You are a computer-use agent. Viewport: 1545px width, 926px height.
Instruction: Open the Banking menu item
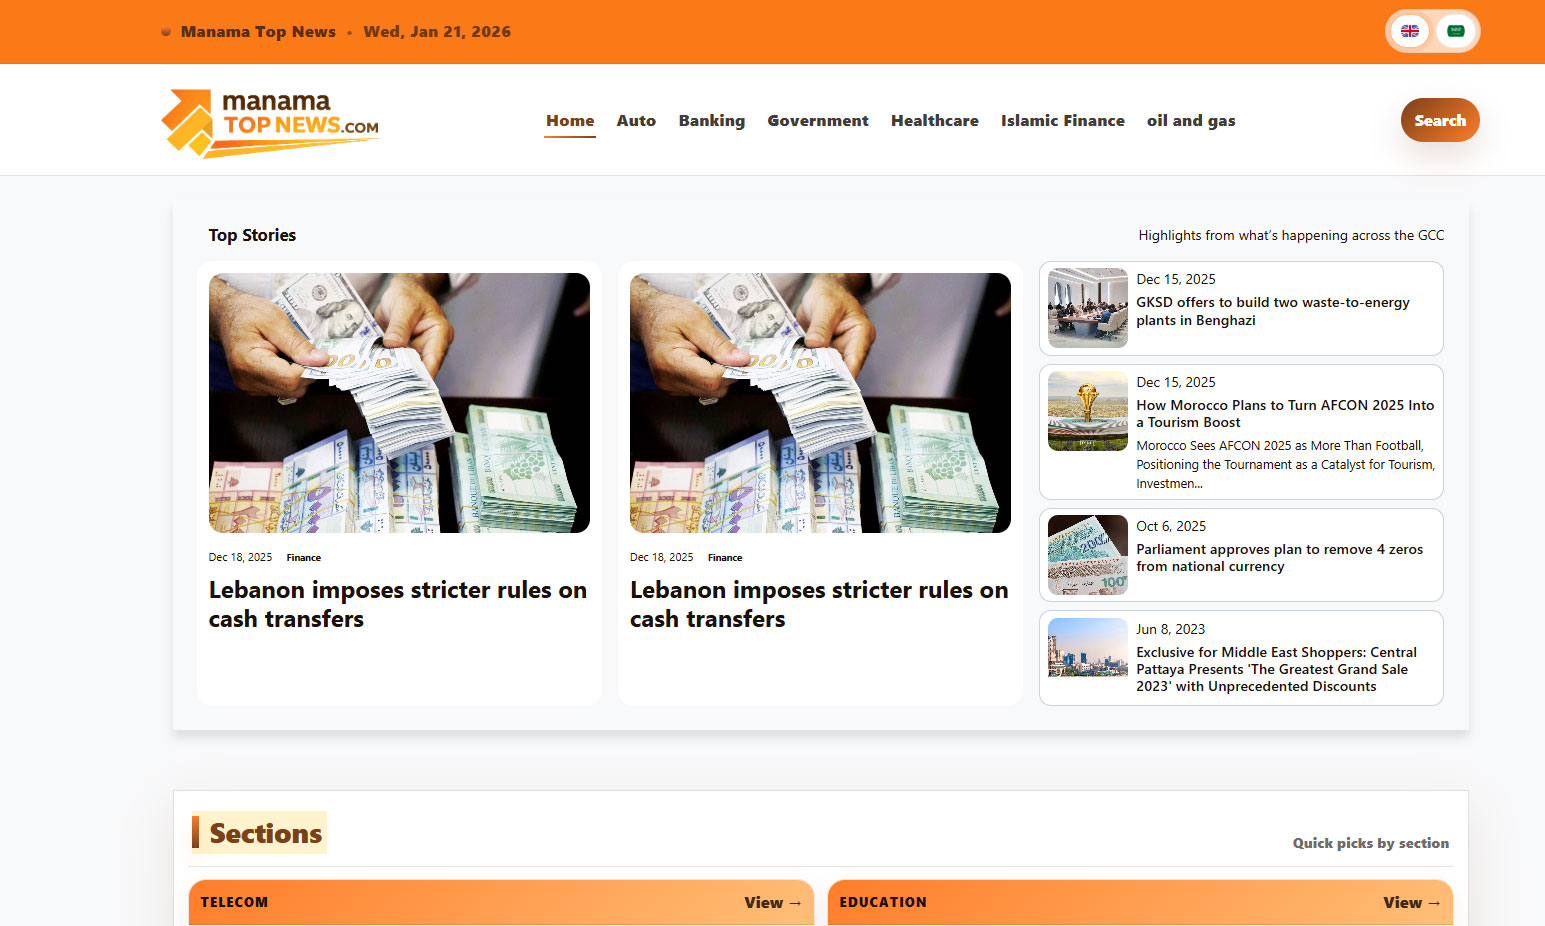(x=711, y=121)
